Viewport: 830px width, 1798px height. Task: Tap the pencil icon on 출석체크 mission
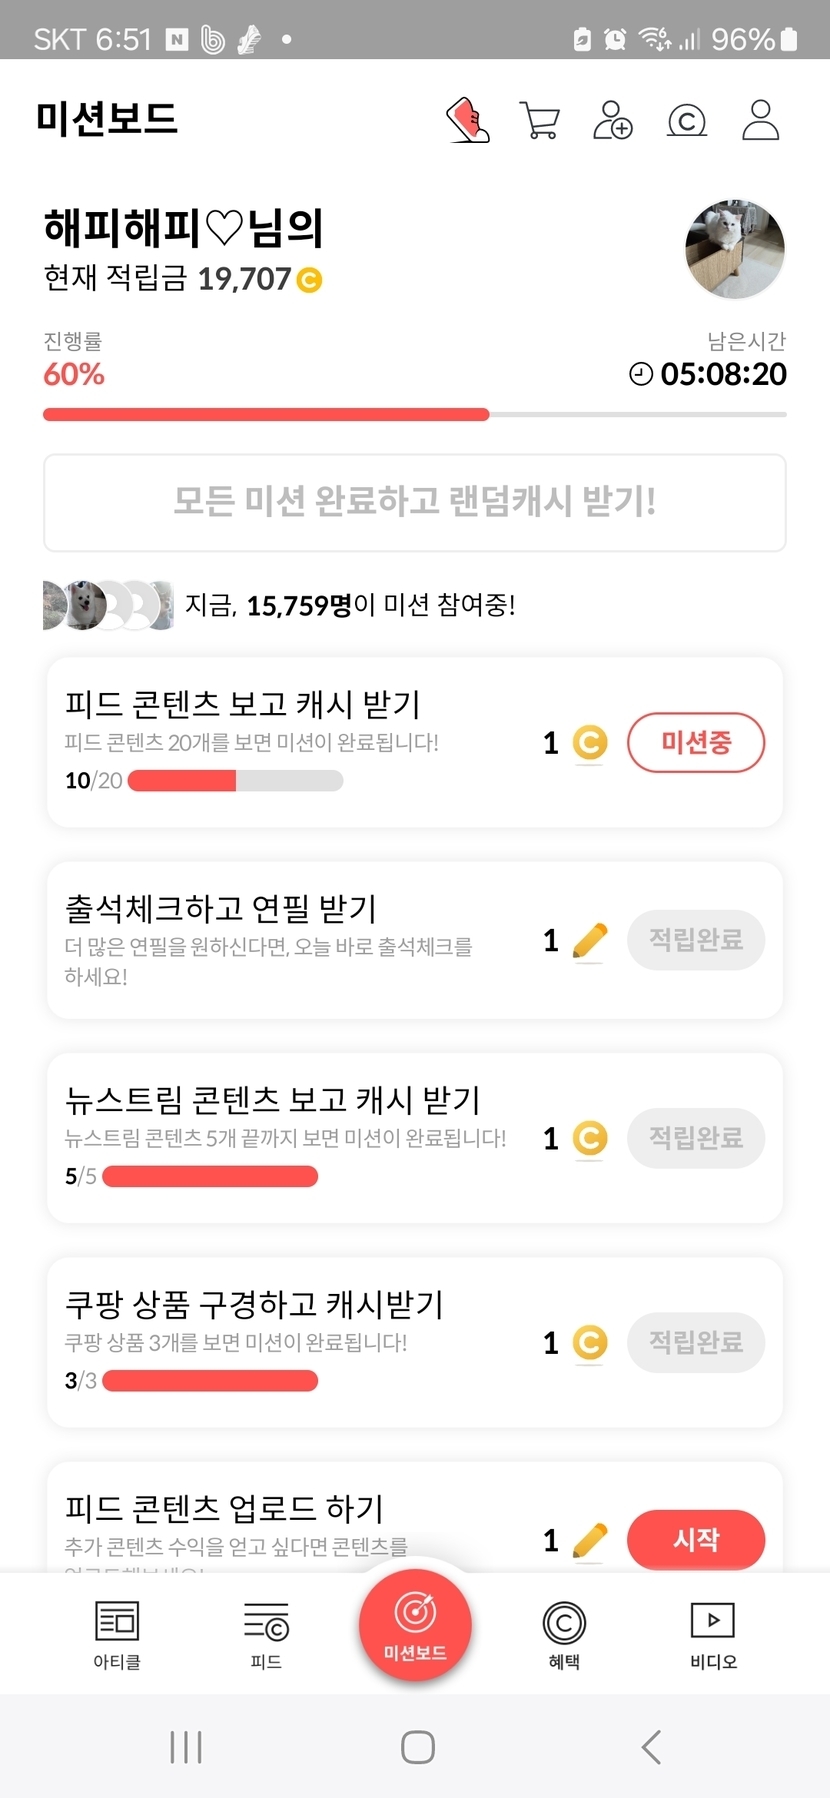click(x=590, y=941)
